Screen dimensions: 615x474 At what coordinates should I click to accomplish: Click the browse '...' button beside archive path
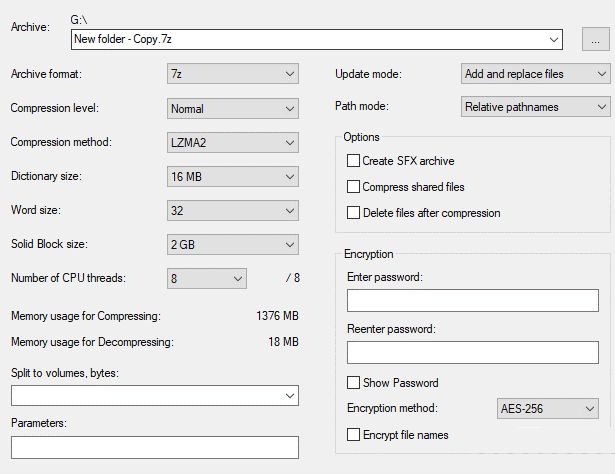click(x=594, y=39)
